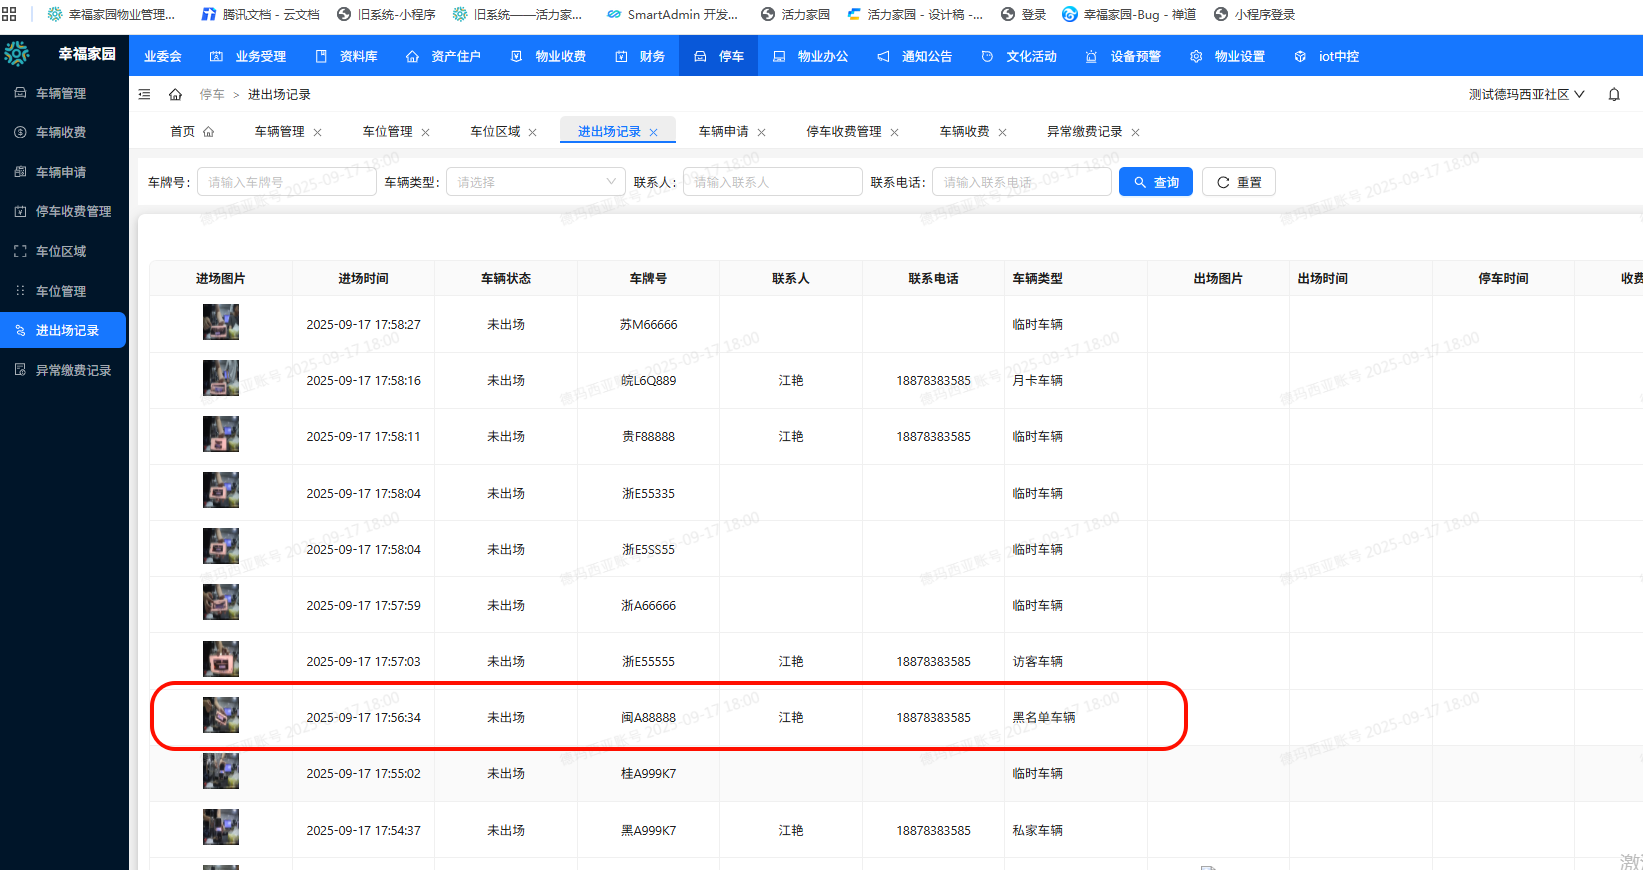Open 车位区域 in the sidebar

point(62,251)
